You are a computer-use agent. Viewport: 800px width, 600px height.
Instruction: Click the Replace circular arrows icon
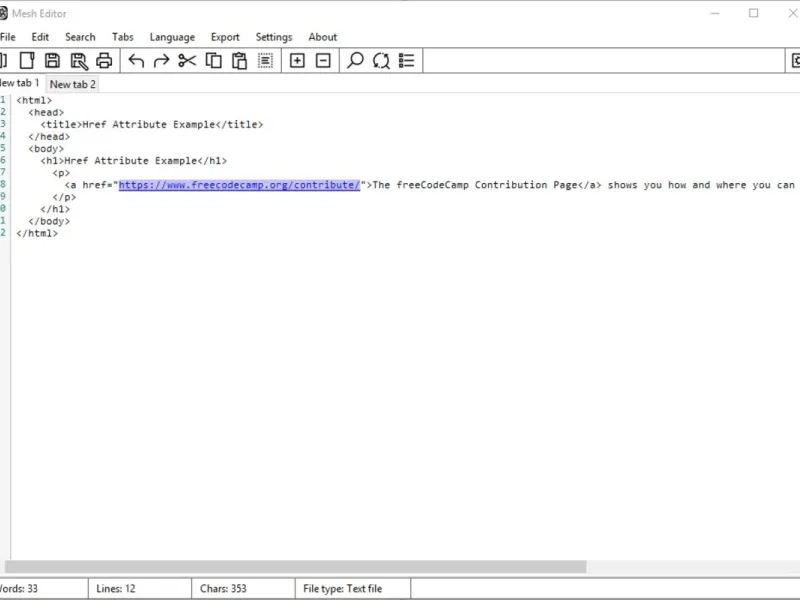click(x=381, y=61)
